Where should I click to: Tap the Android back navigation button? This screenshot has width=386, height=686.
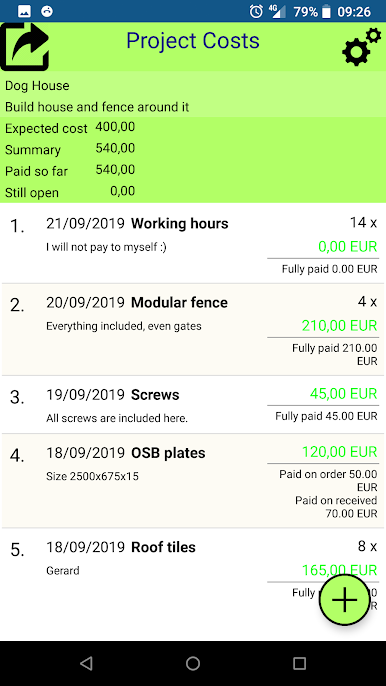click(86, 663)
